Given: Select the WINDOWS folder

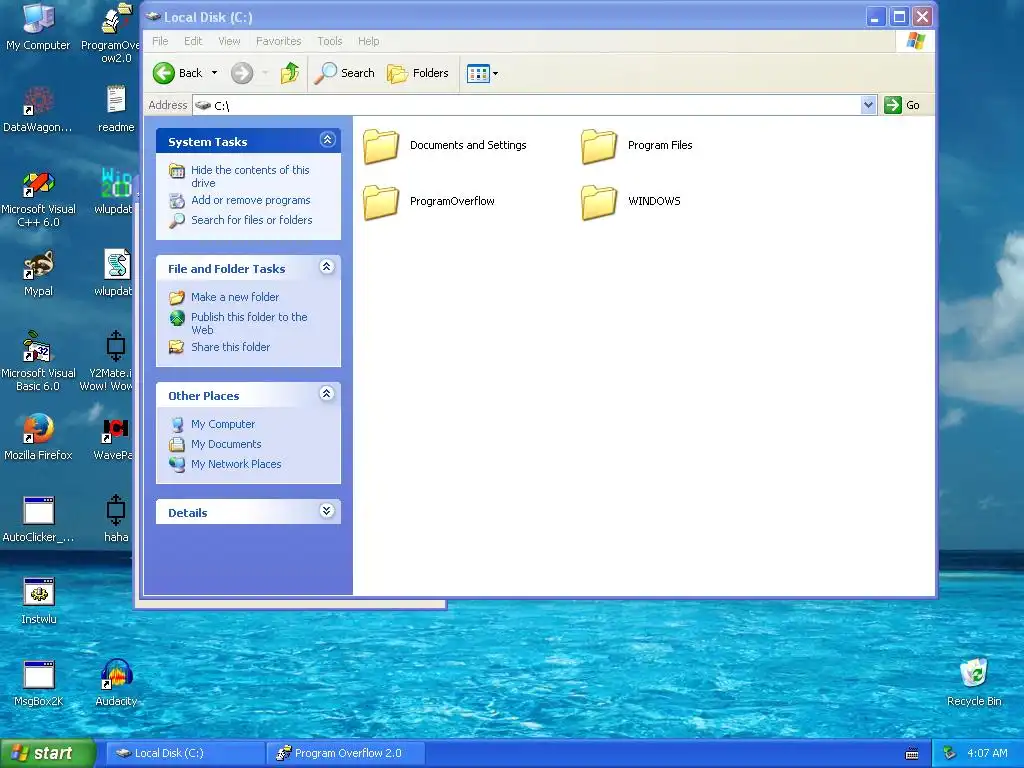Looking at the screenshot, I should (x=631, y=202).
